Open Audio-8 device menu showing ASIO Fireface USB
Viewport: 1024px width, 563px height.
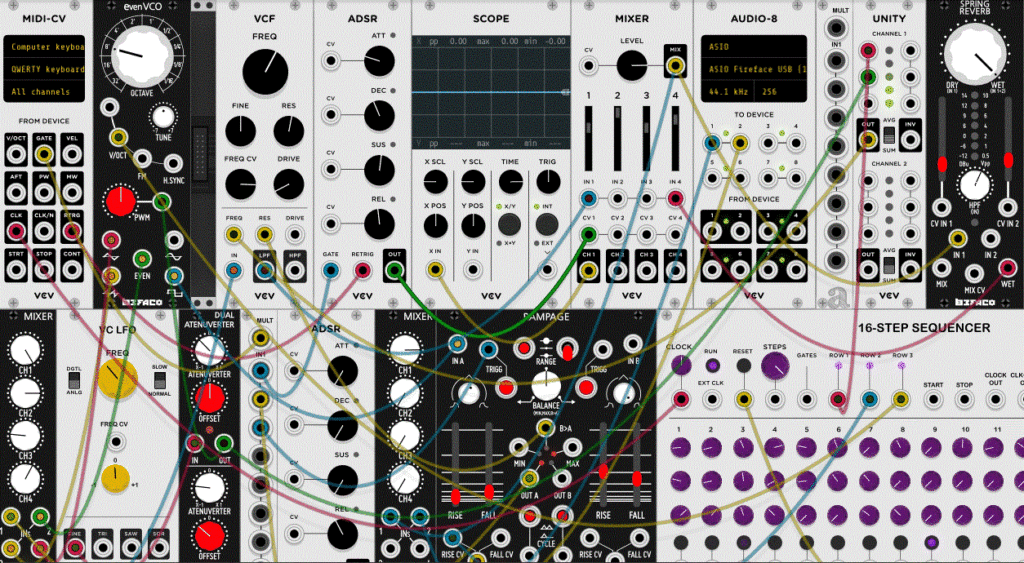pyautogui.click(x=754, y=69)
